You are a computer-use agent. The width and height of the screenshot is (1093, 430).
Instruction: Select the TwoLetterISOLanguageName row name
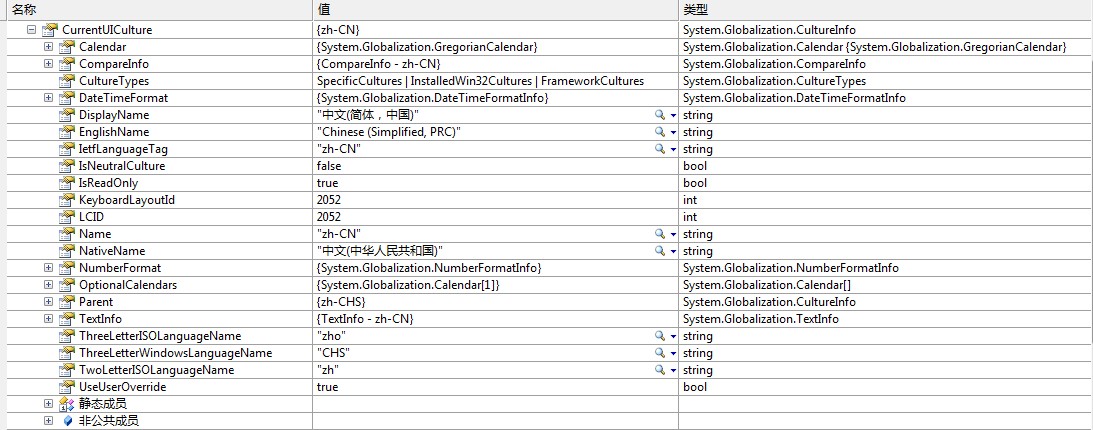pyautogui.click(x=156, y=370)
